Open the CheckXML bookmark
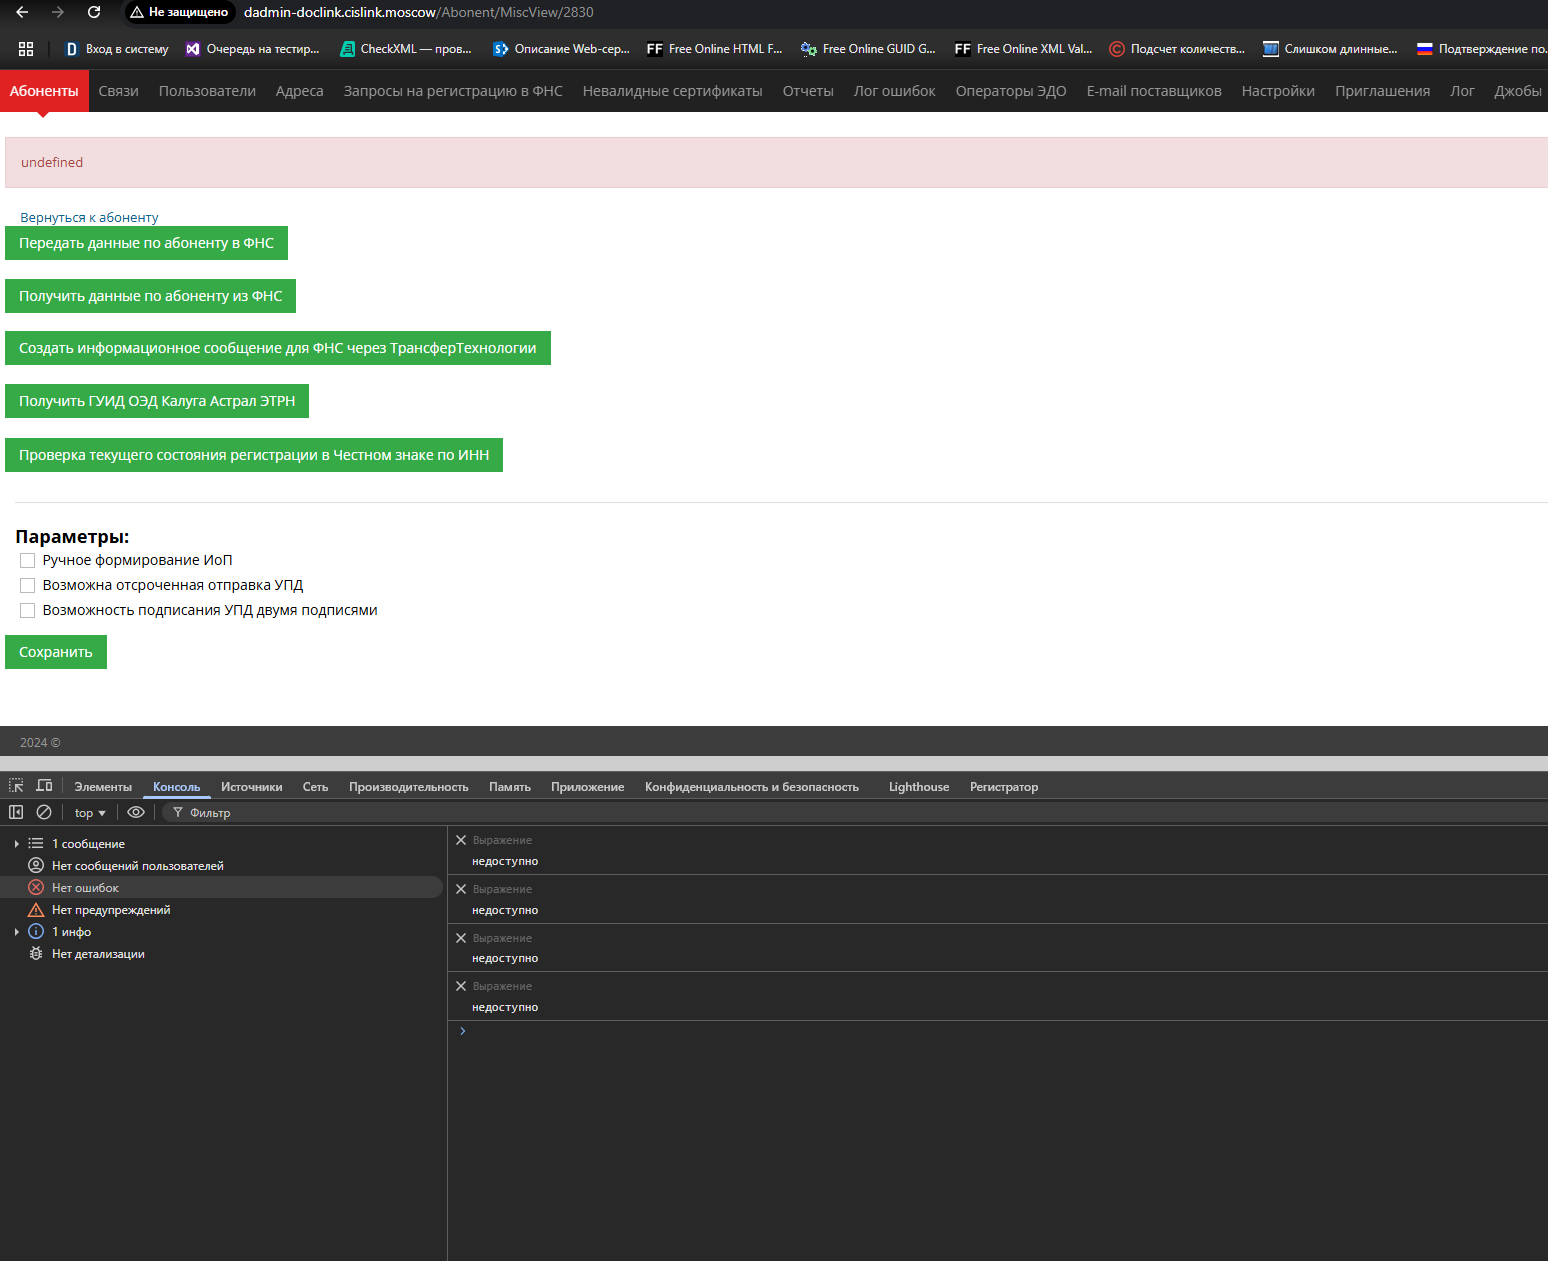The image size is (1548, 1261). click(x=406, y=49)
